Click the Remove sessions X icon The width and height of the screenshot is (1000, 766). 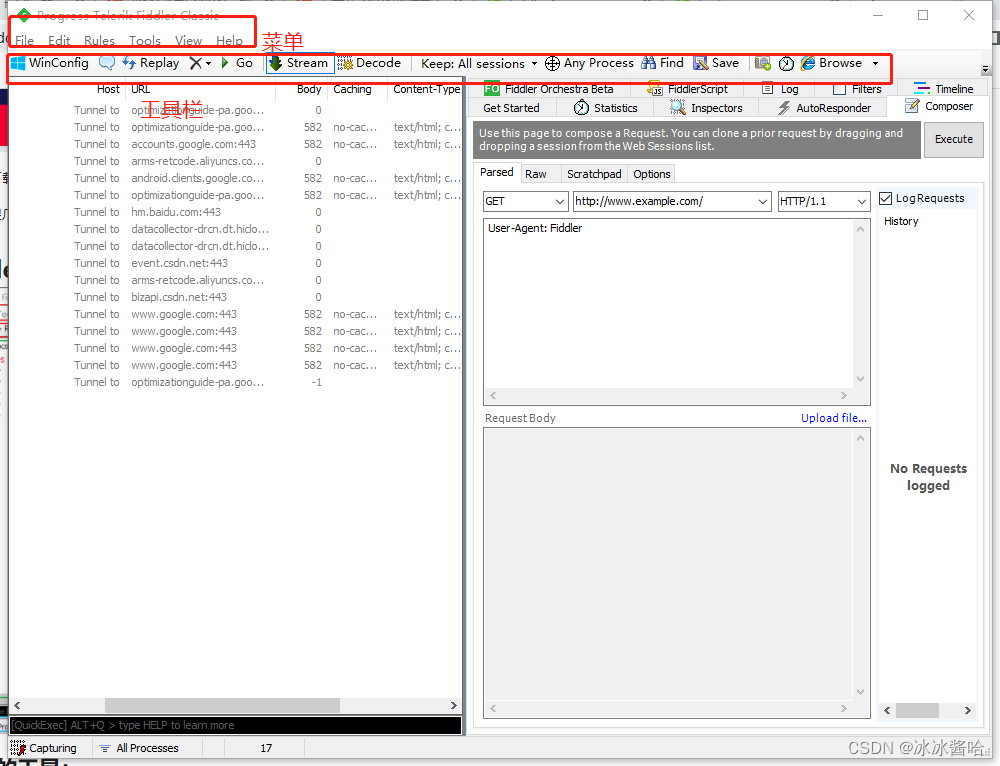[196, 63]
